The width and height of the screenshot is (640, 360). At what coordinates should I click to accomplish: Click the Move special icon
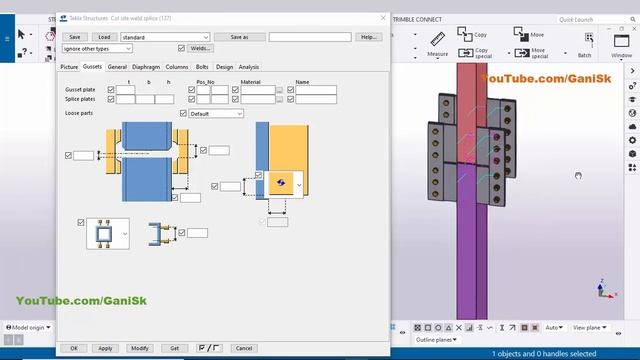pos(522,53)
